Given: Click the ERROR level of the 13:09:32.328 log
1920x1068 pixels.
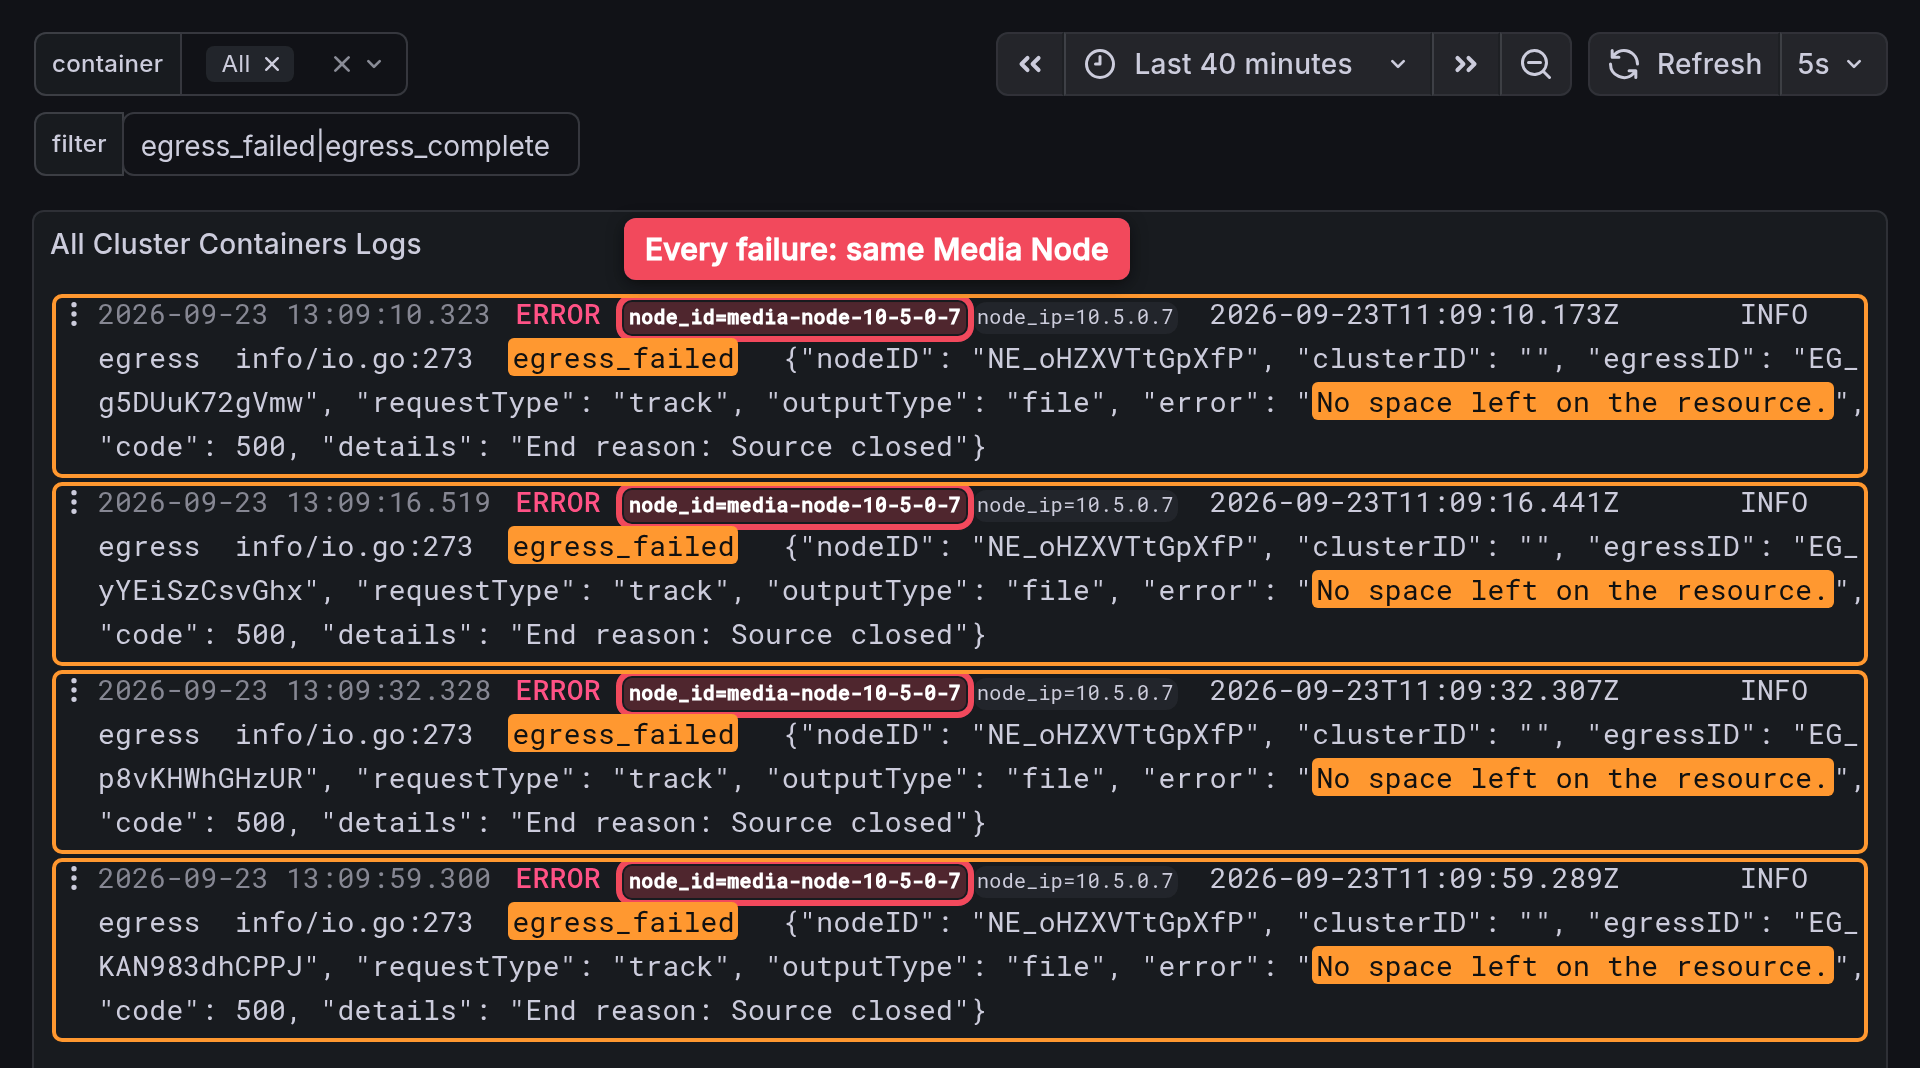Looking at the screenshot, I should pos(558,691).
